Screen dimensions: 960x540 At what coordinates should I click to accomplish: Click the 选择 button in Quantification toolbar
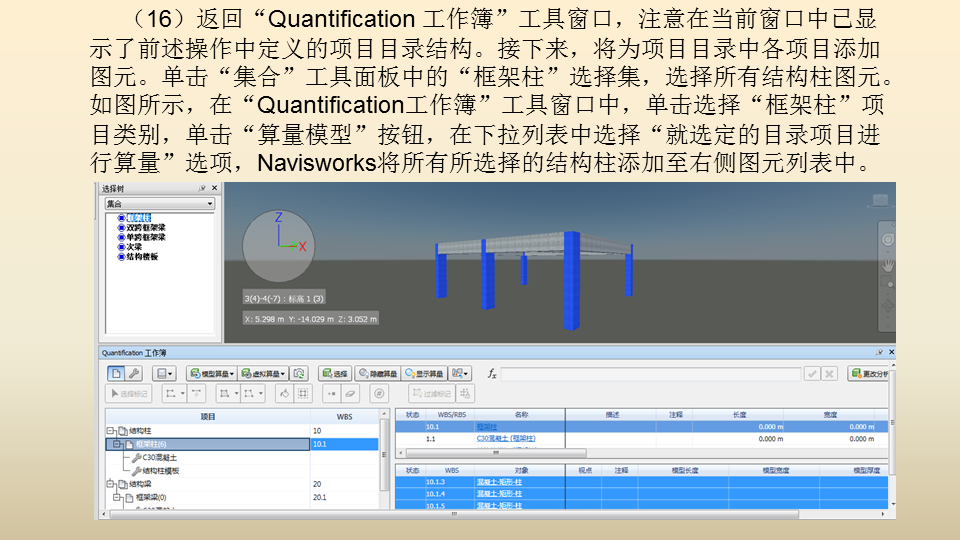pos(335,373)
